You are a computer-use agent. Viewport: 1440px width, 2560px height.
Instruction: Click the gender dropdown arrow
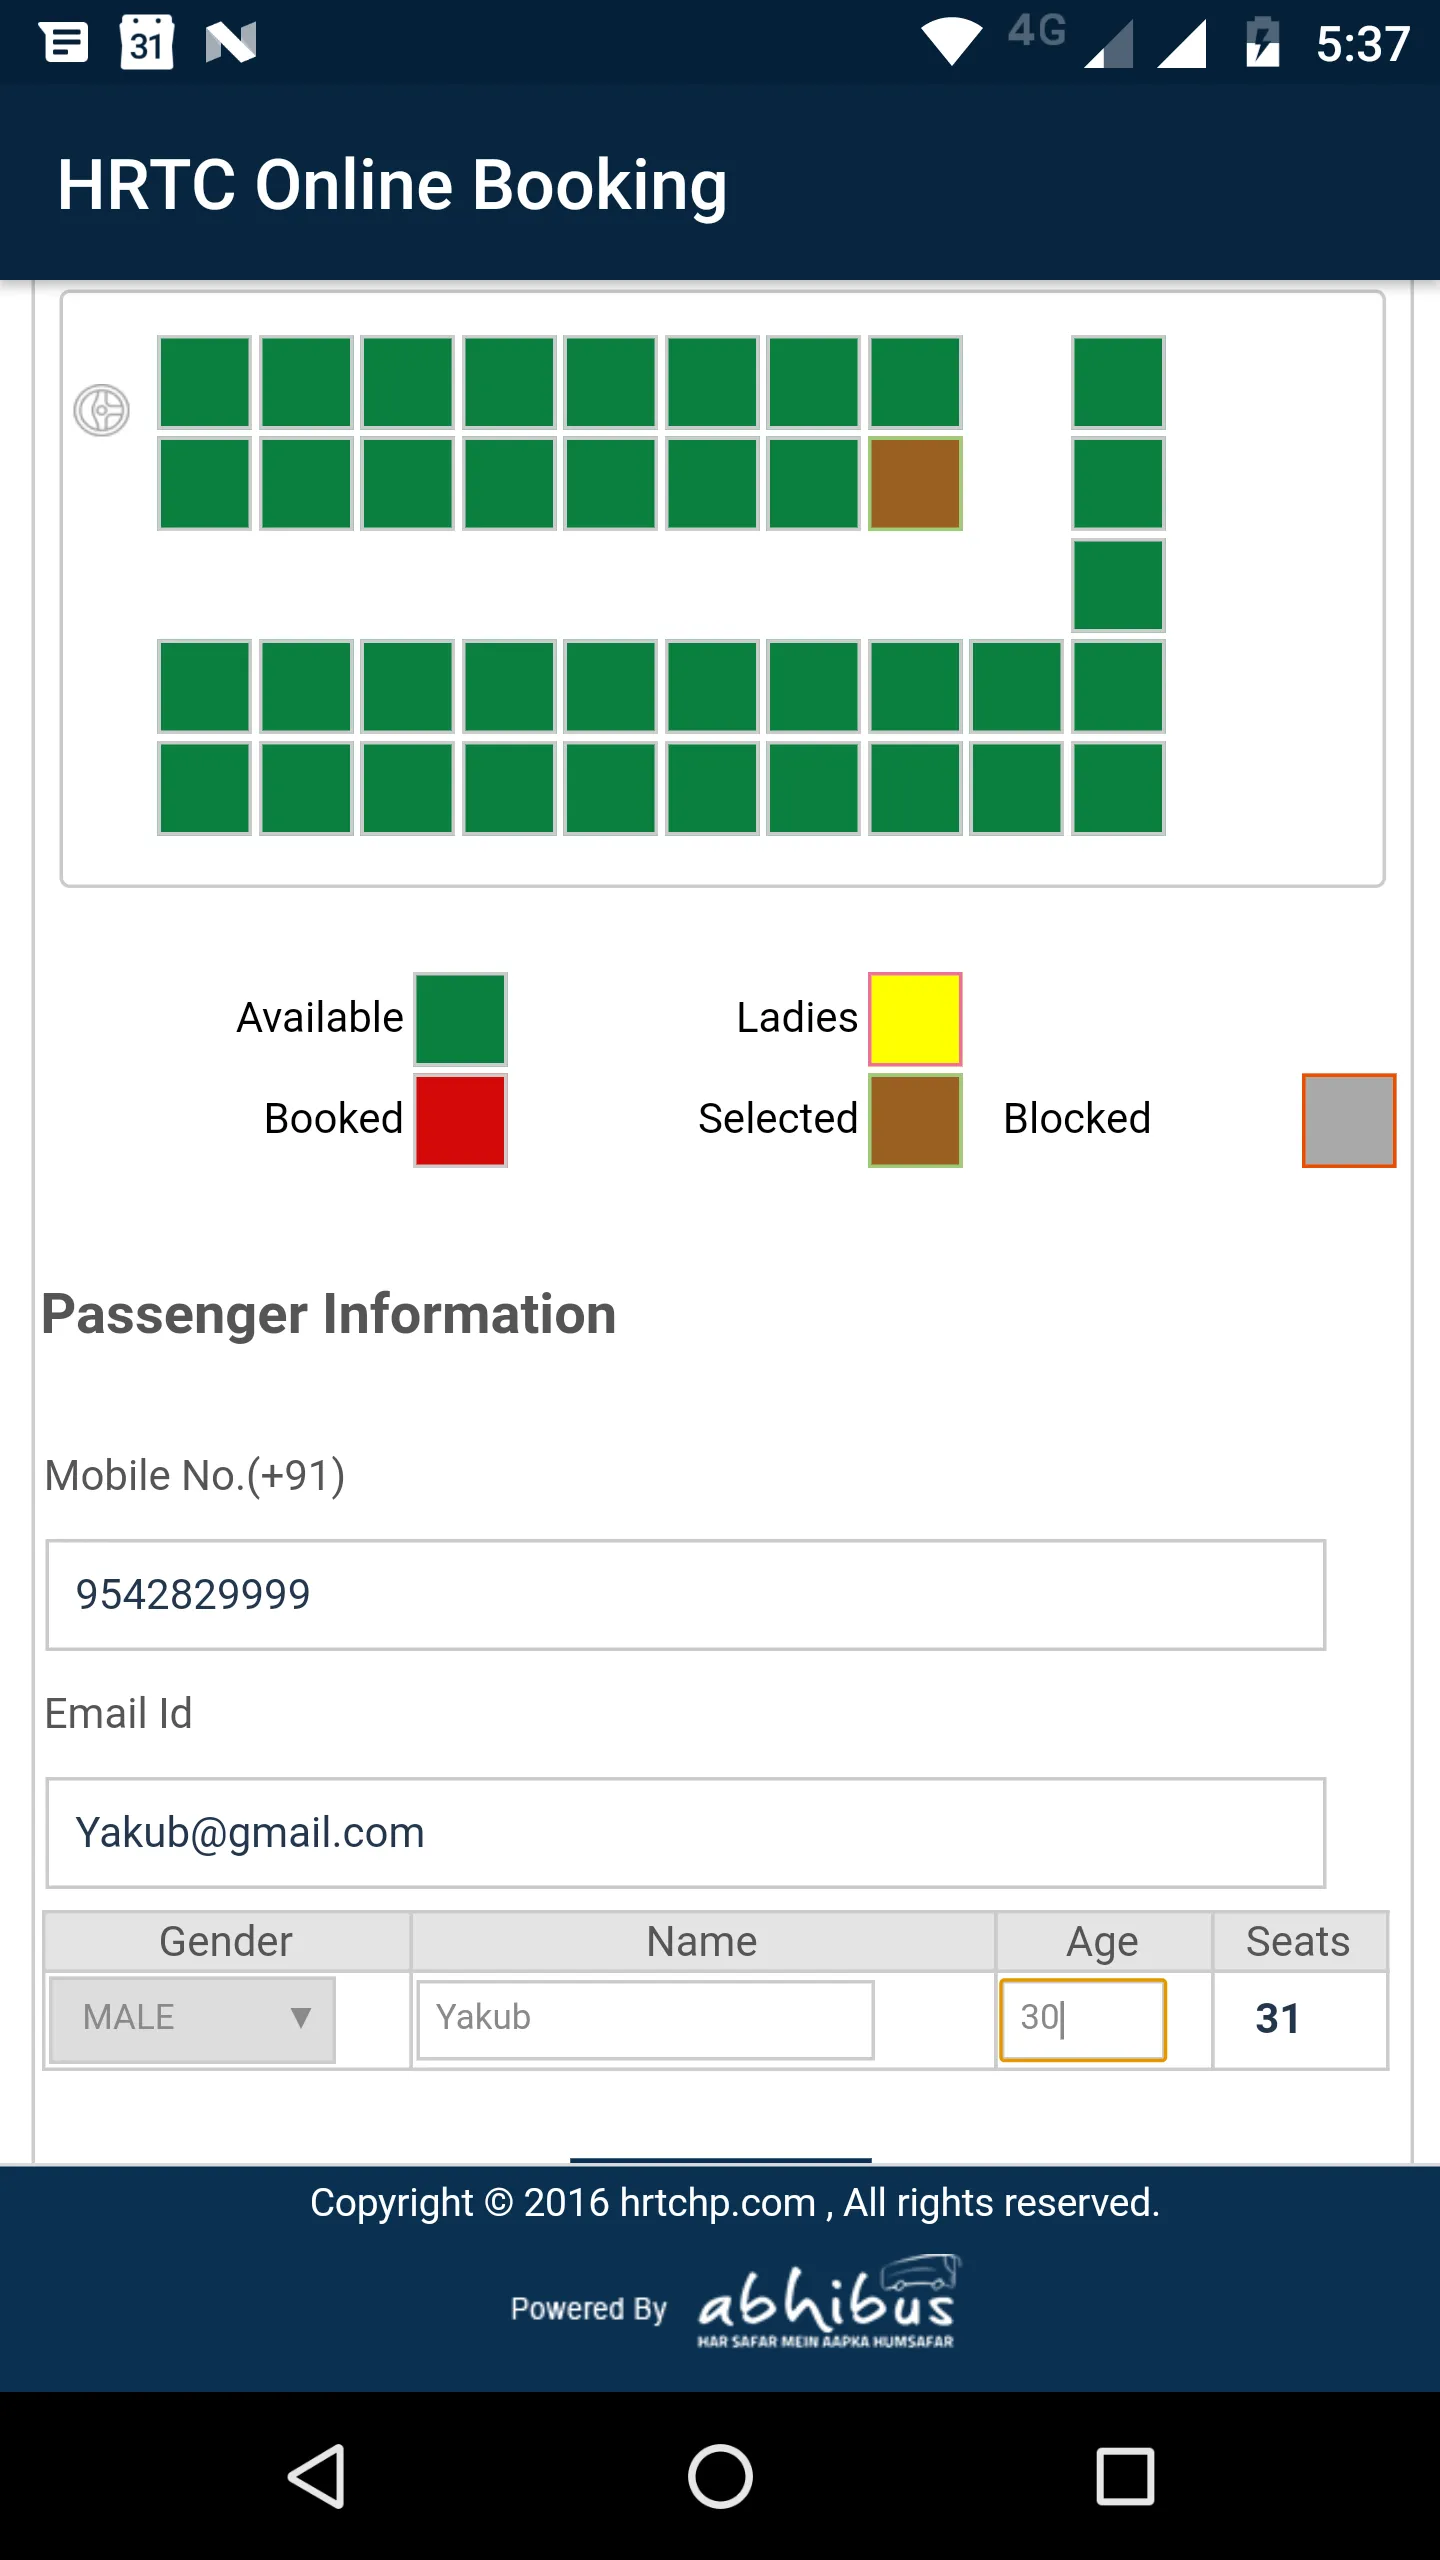(x=300, y=2018)
